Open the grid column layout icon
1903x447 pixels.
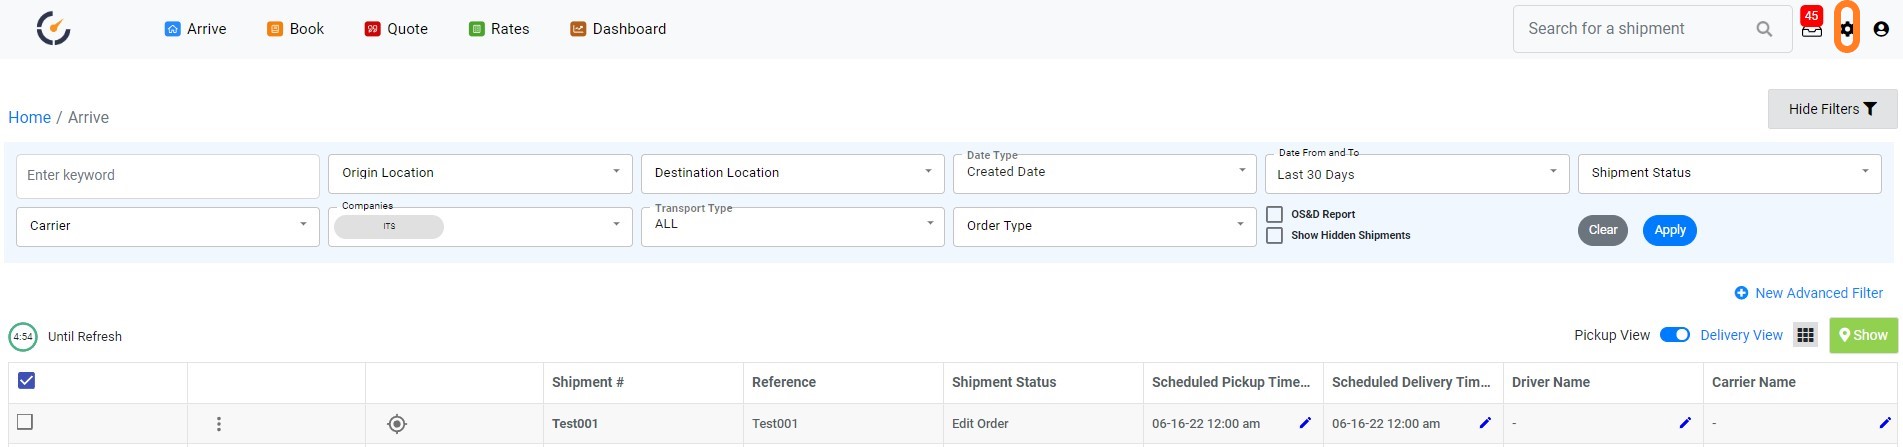[1805, 335]
